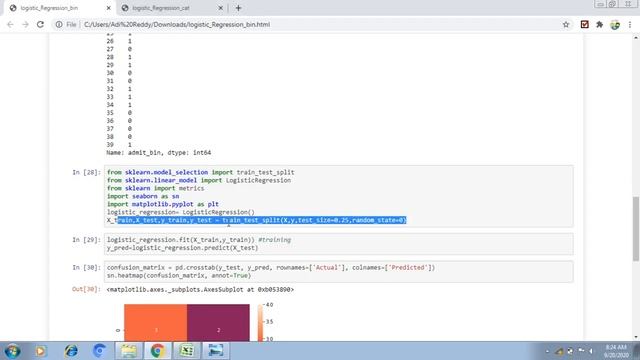Click the In [30] cell prompt

(86, 267)
